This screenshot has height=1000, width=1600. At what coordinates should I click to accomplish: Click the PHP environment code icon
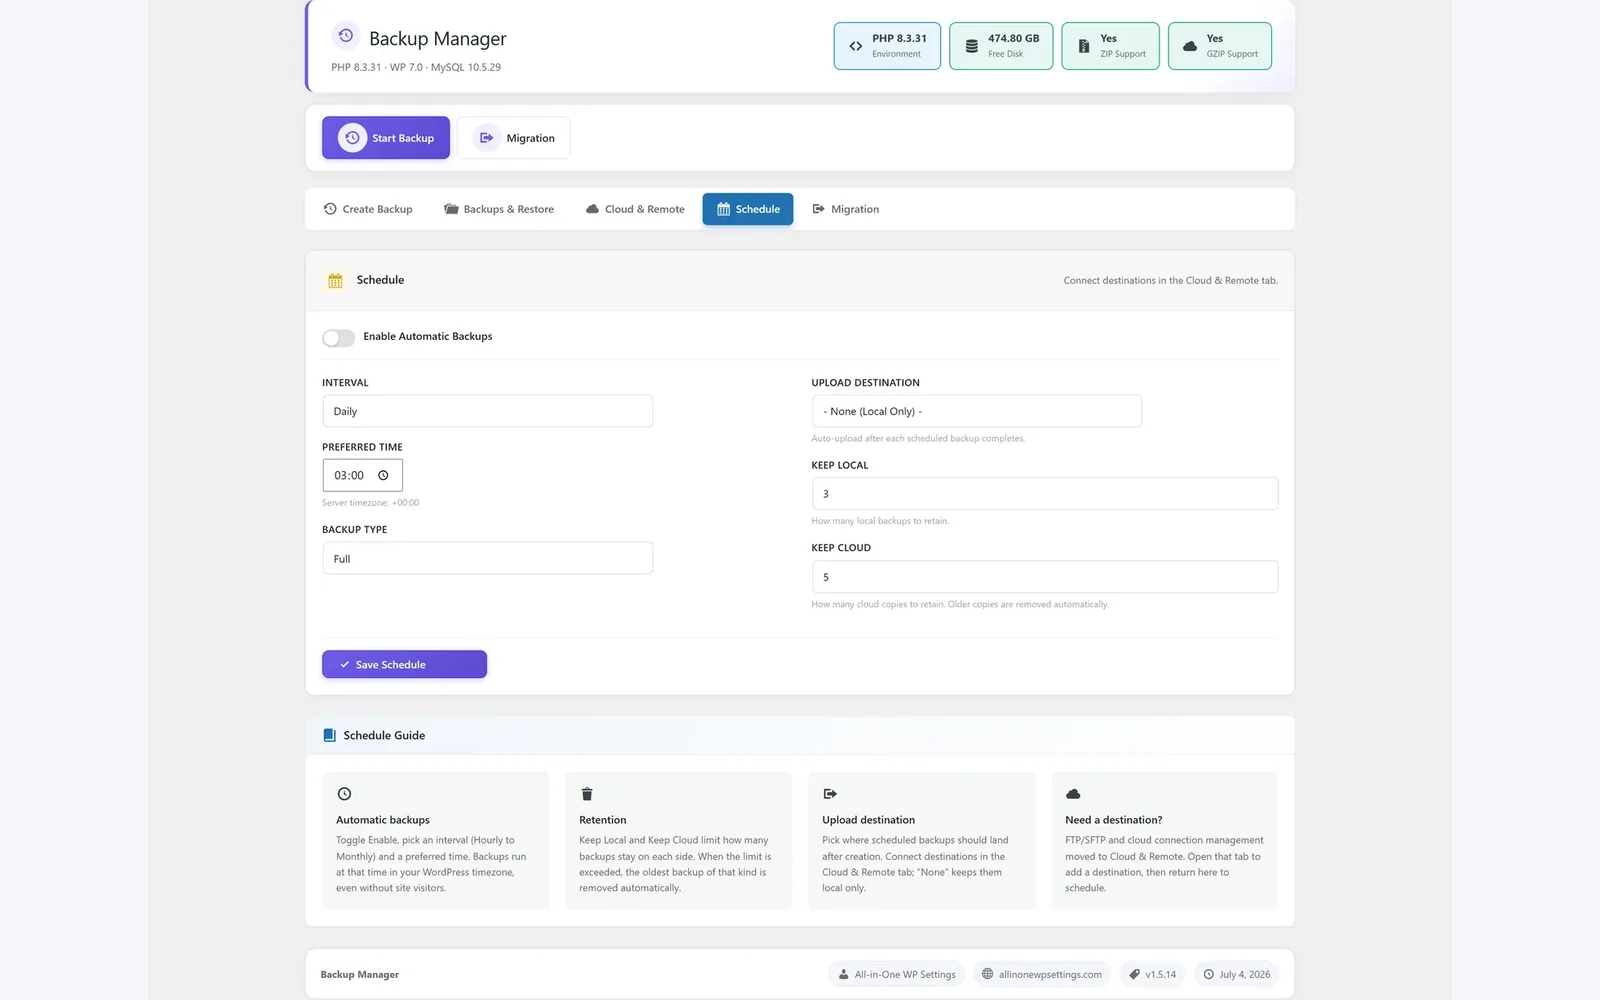click(856, 46)
